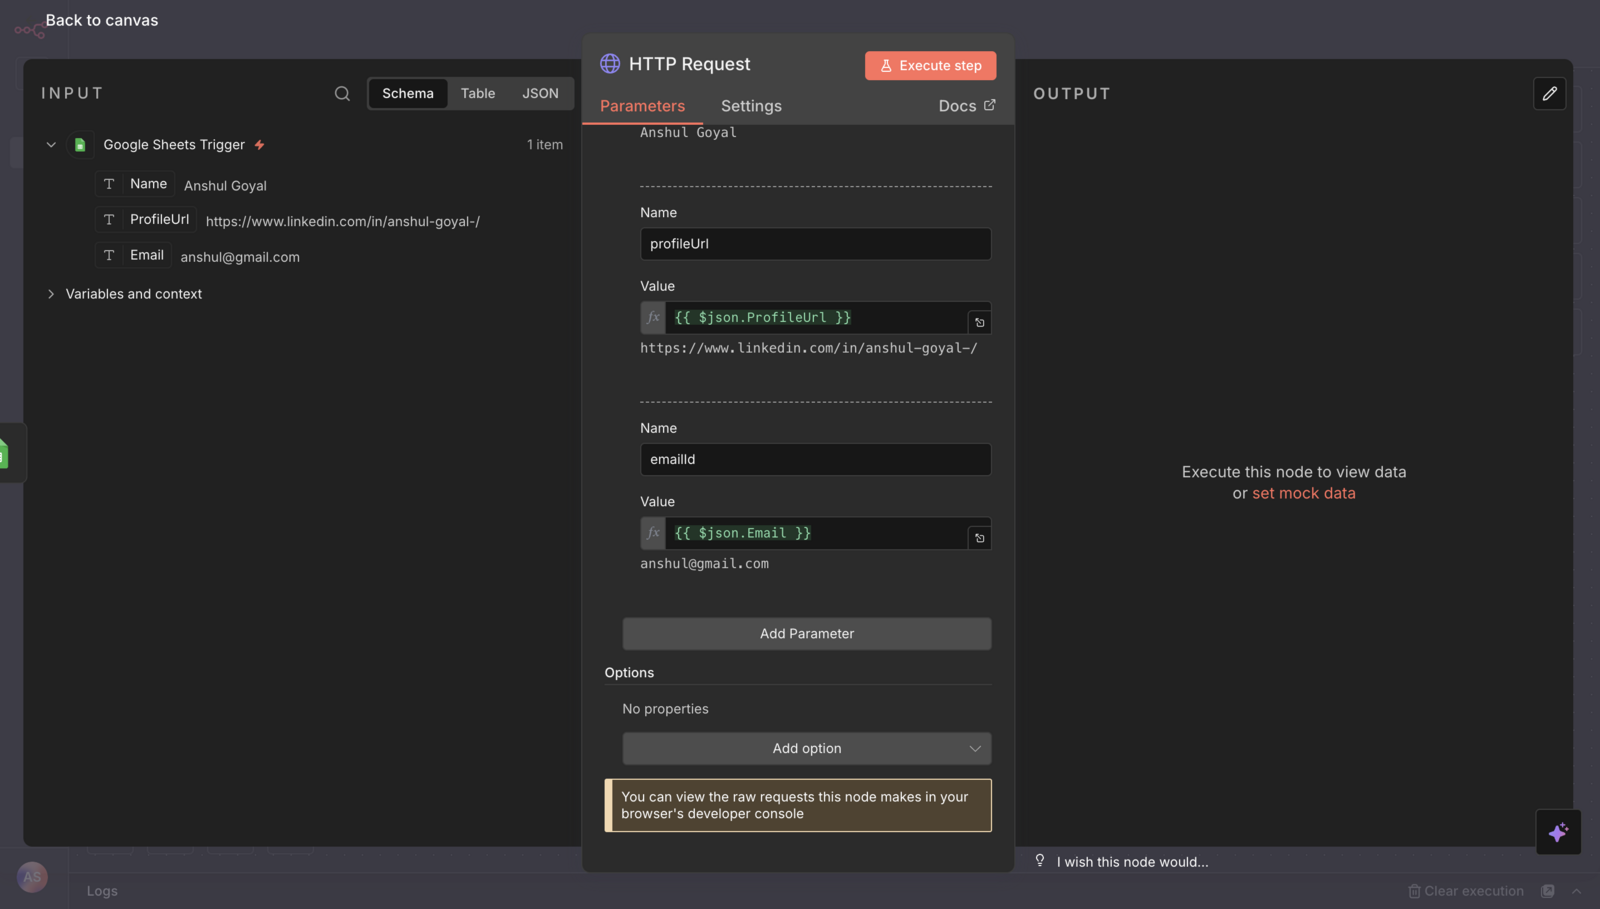Switch input view to Schema
1600x909 pixels.
pos(408,93)
